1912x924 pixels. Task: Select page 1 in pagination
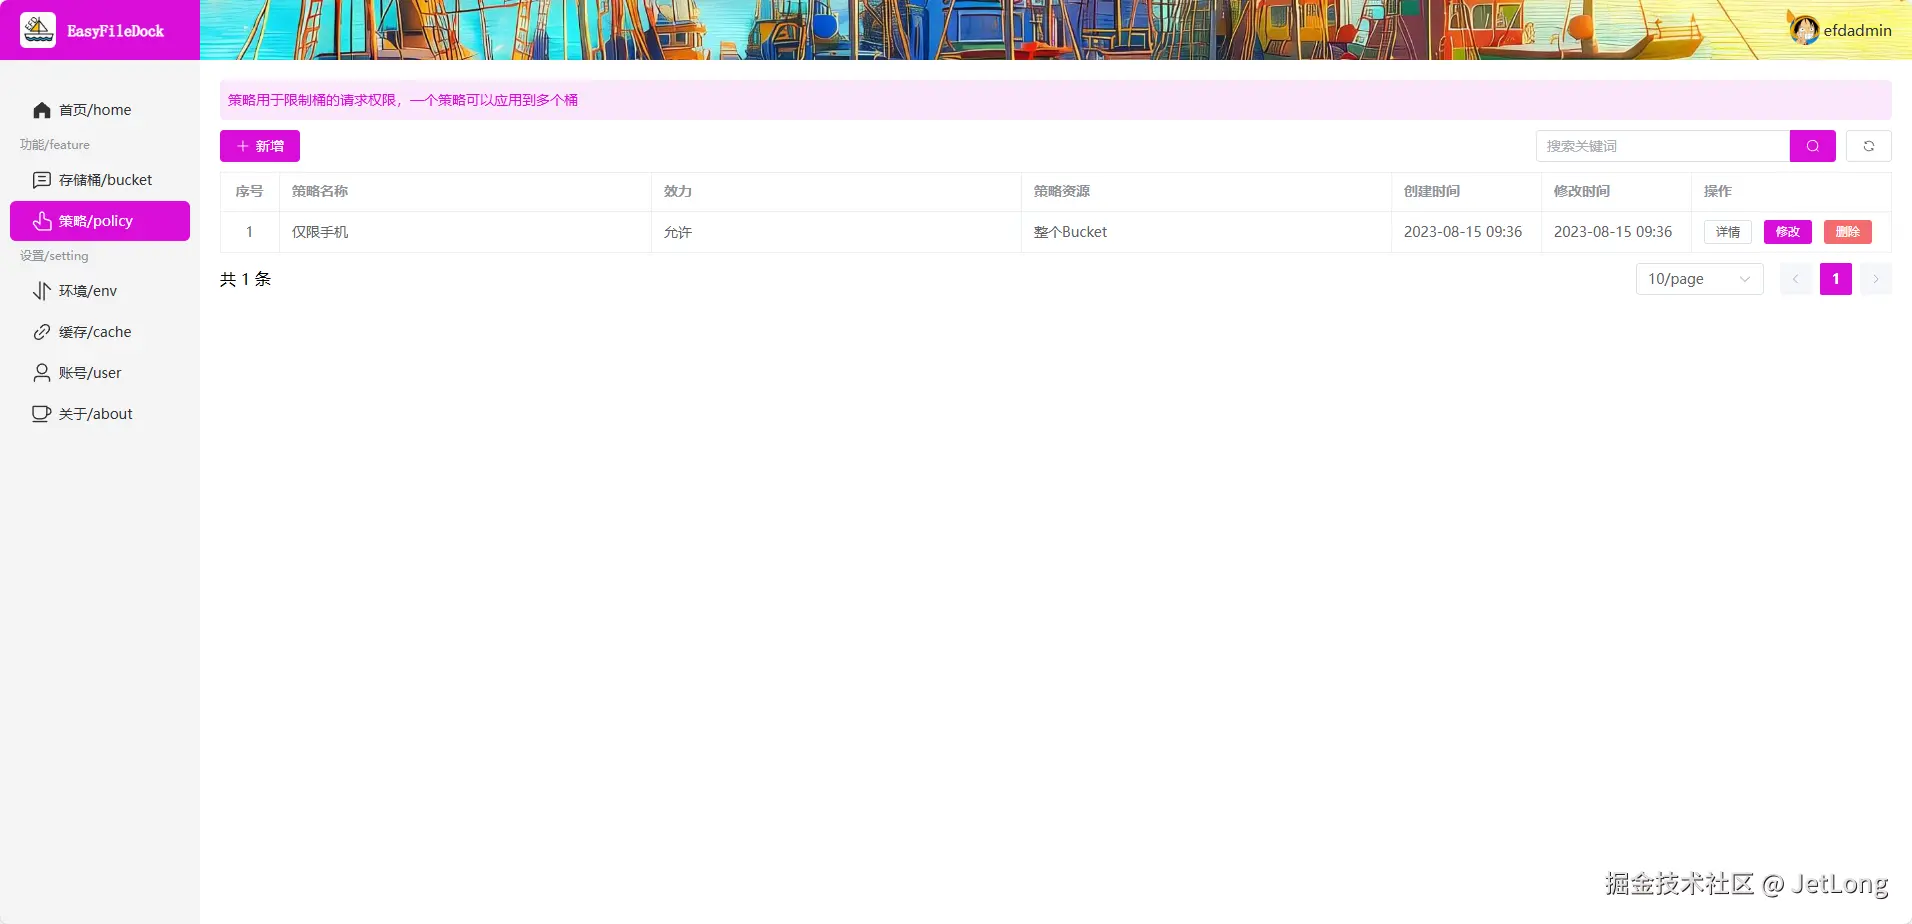pyautogui.click(x=1836, y=279)
